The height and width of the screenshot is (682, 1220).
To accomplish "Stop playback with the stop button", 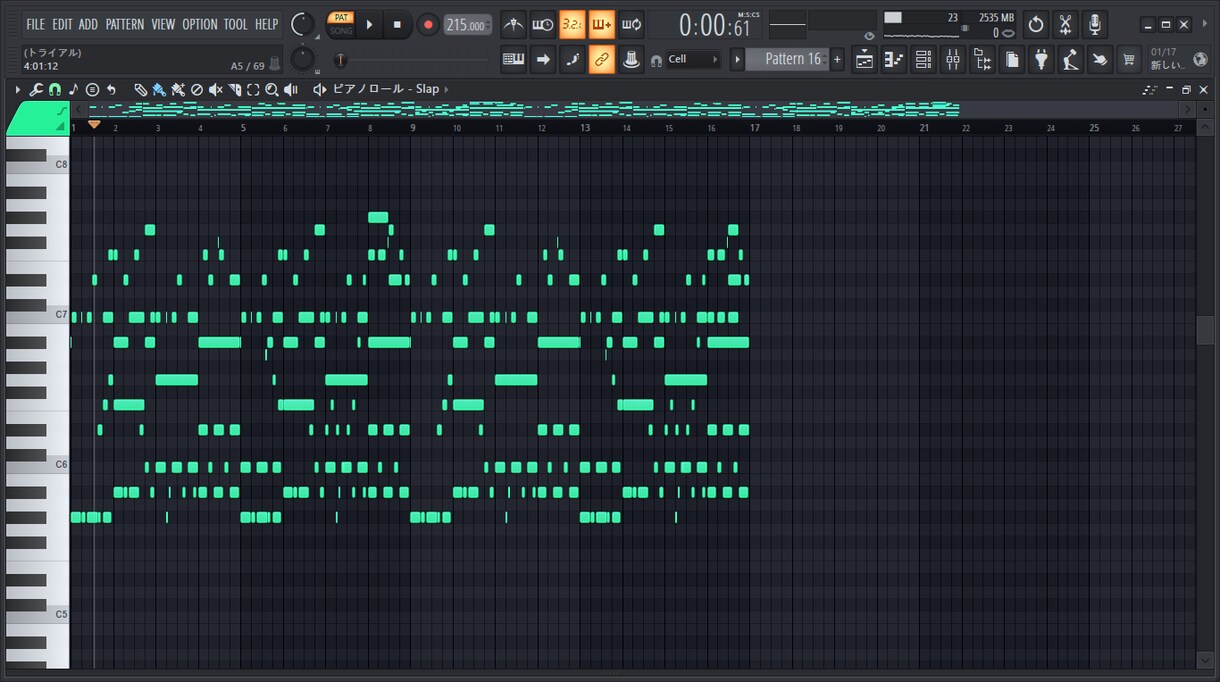I will 397,24.
